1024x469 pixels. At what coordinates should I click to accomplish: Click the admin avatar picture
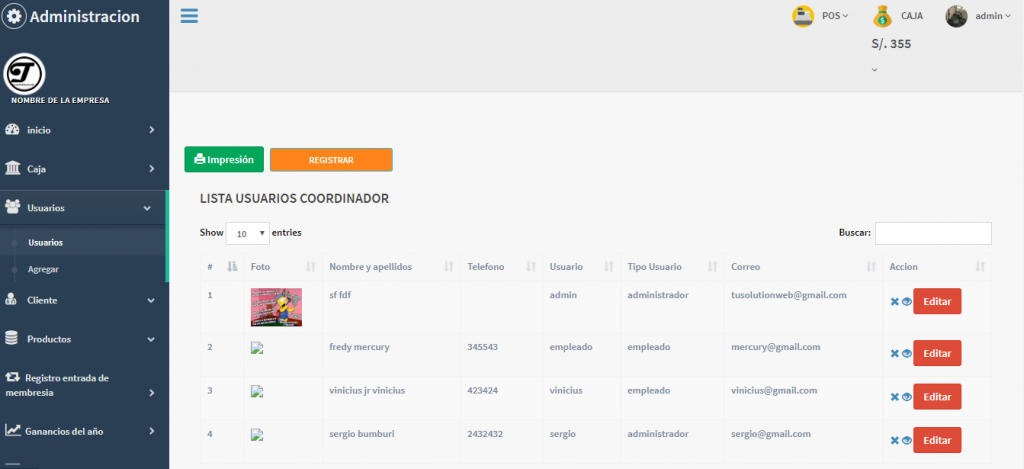pos(956,16)
